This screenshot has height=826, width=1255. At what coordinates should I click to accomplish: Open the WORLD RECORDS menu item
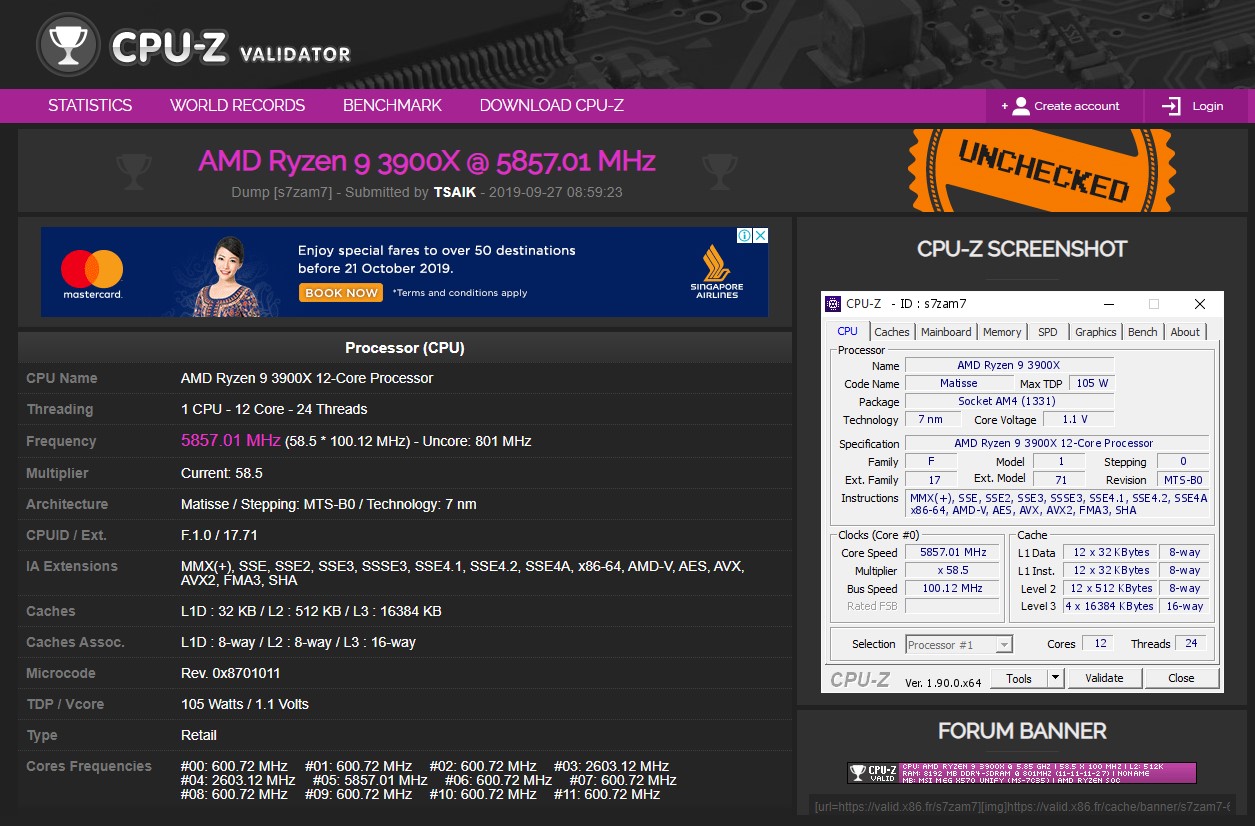[237, 105]
